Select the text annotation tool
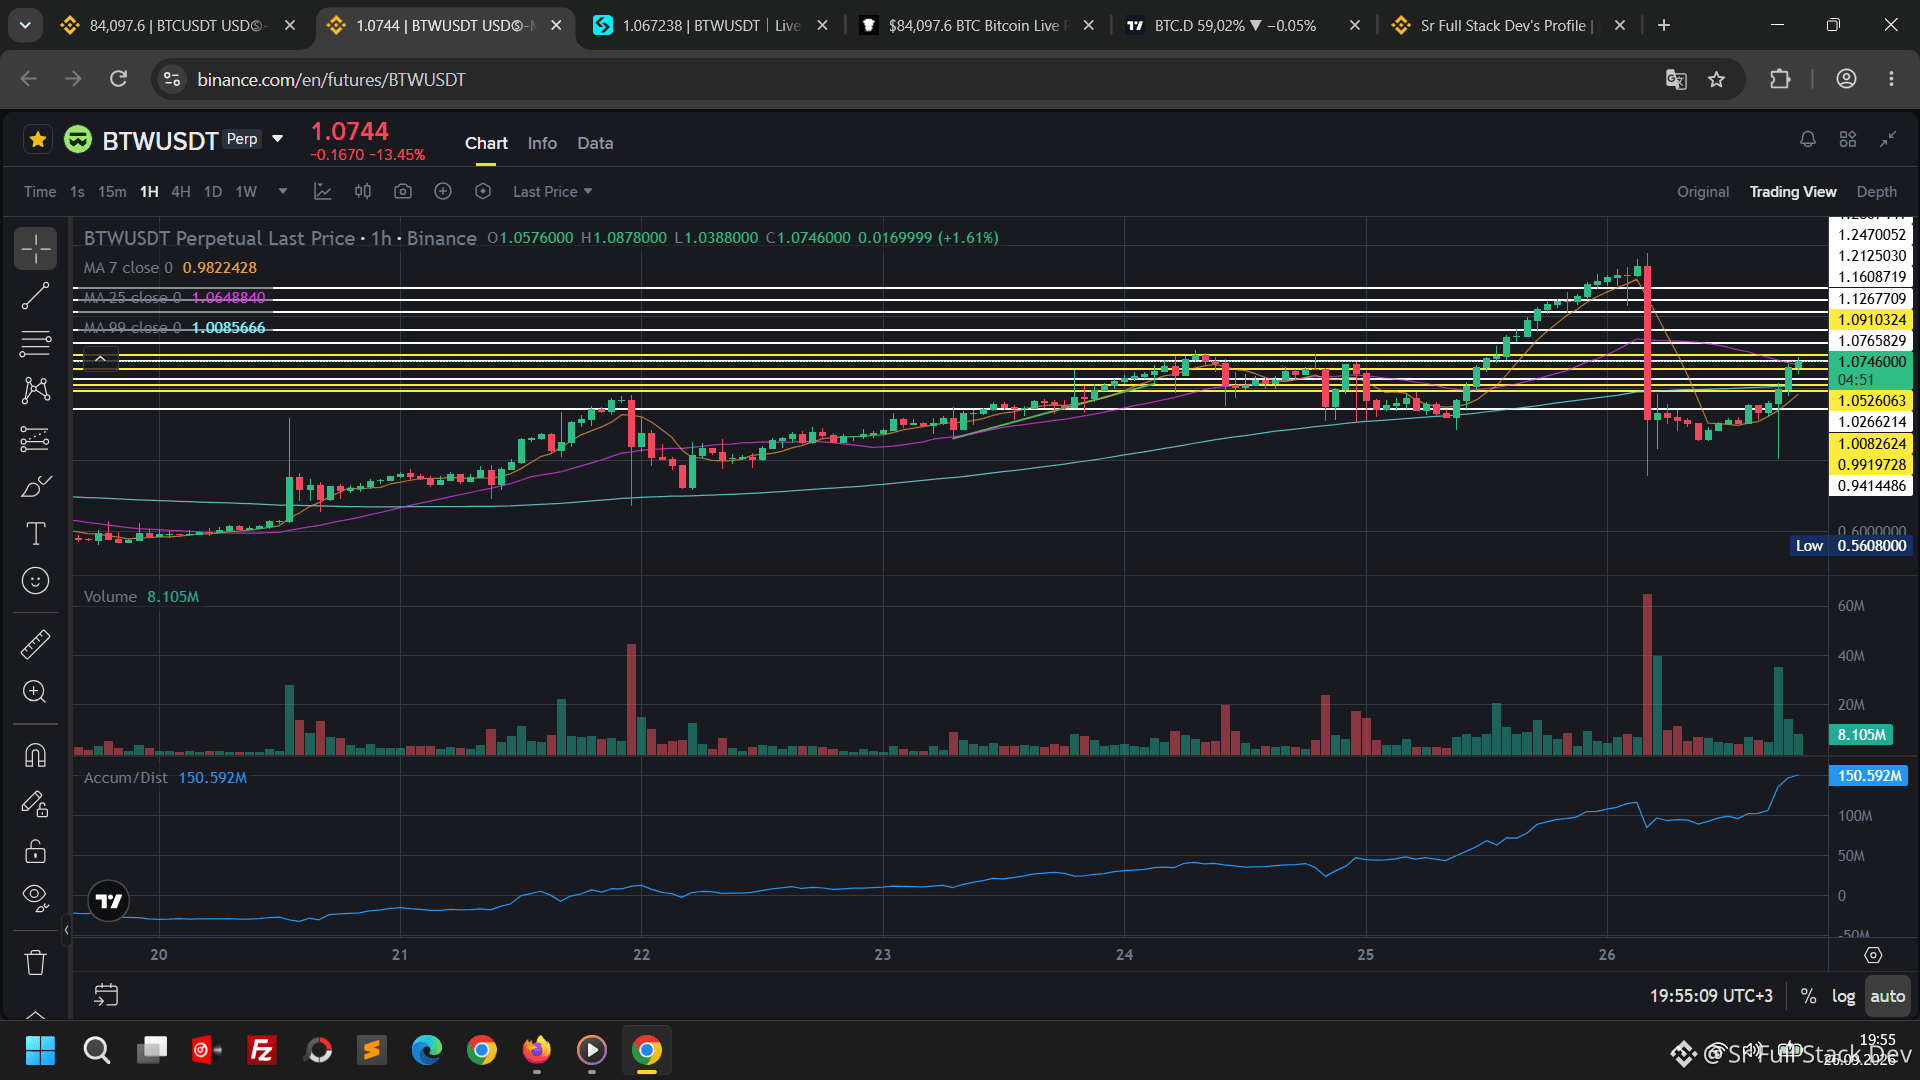This screenshot has height=1080, width=1920. tap(35, 534)
